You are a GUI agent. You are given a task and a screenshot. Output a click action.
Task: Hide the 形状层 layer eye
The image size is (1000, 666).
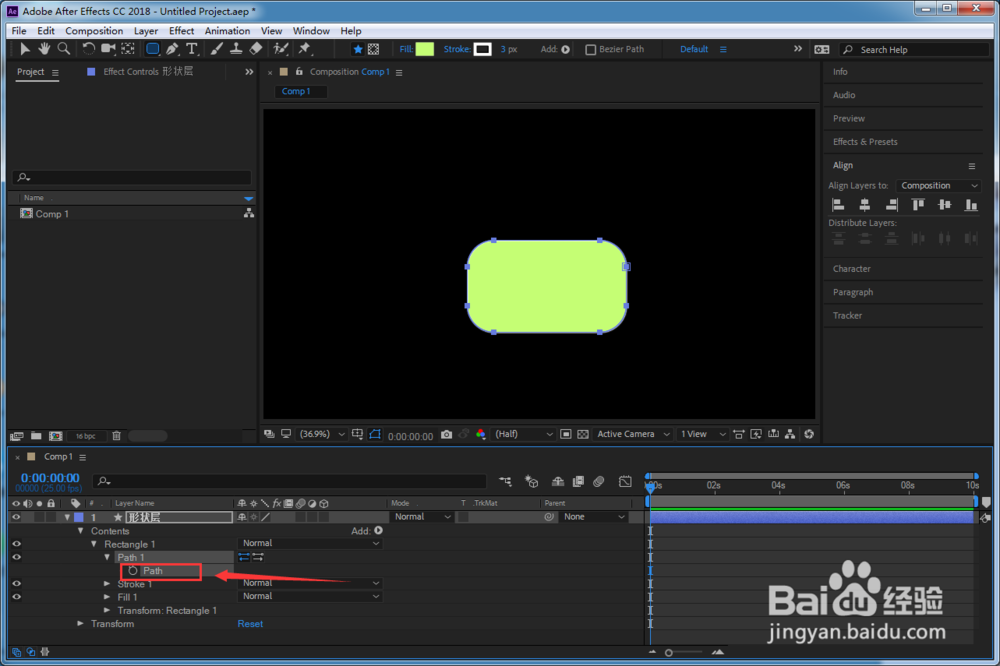[x=16, y=517]
